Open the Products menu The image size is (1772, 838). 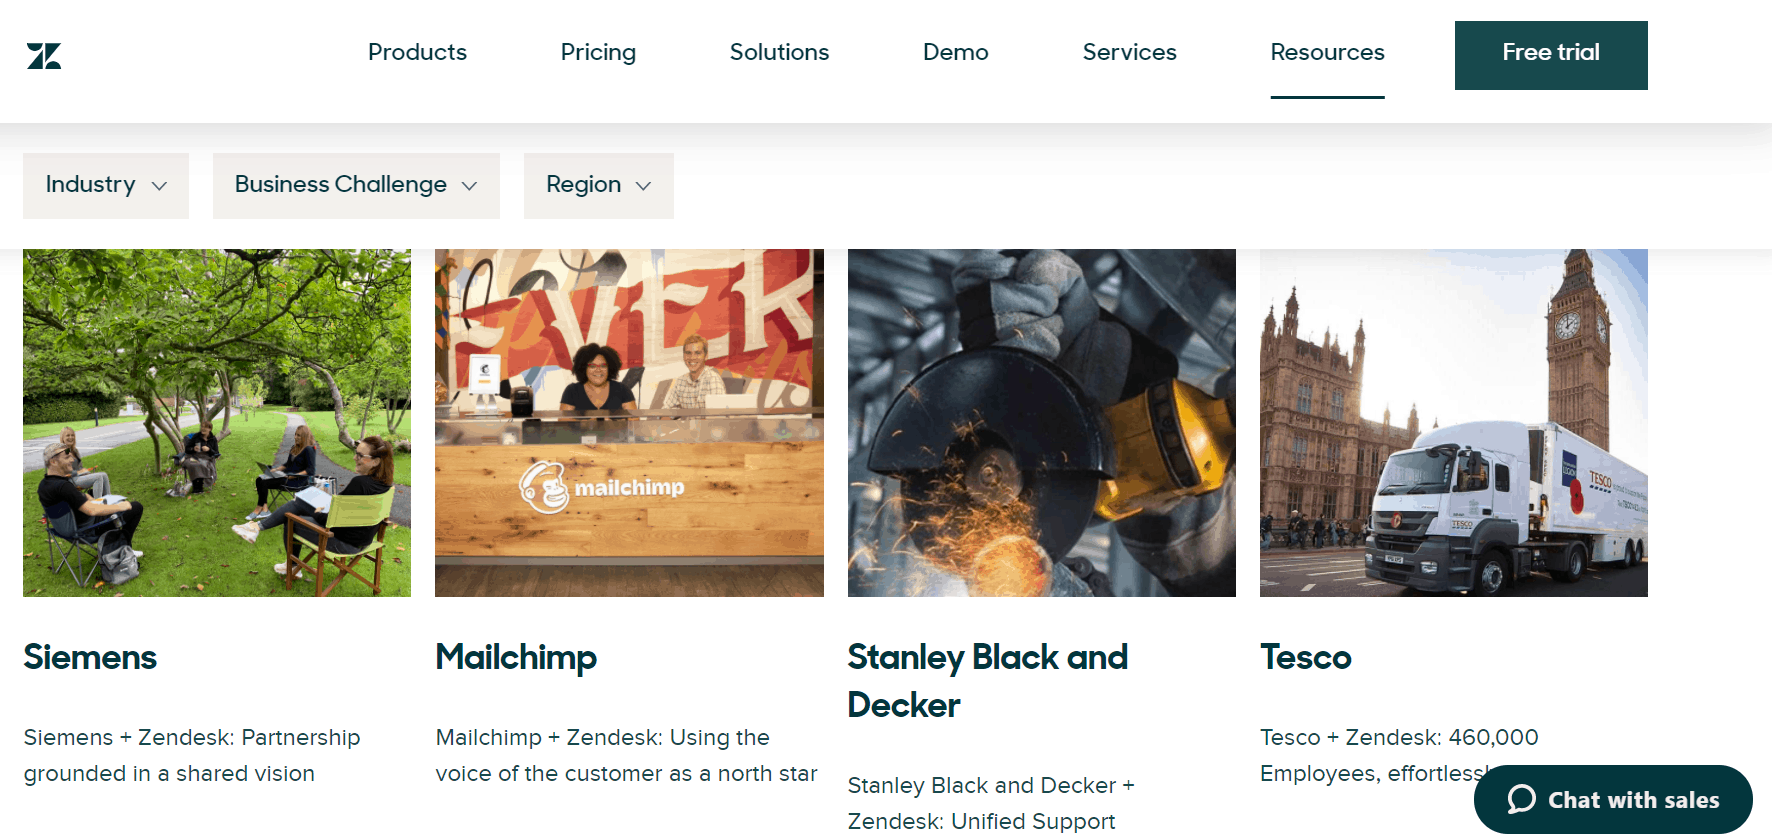coord(417,52)
